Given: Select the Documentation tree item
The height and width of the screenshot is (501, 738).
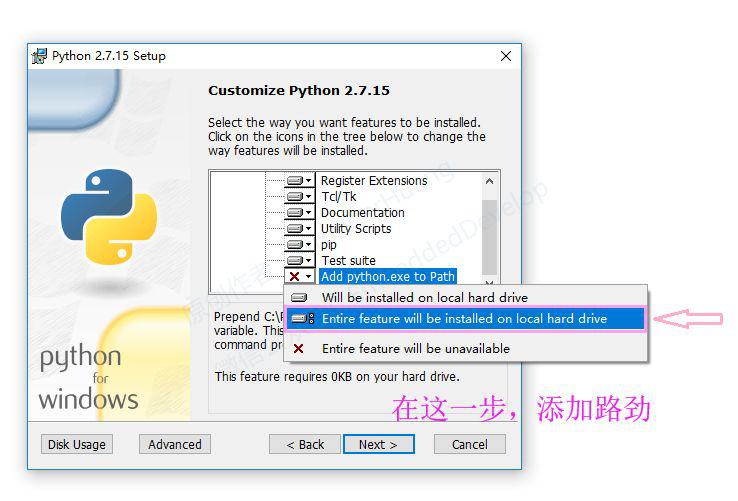Looking at the screenshot, I should tap(362, 213).
